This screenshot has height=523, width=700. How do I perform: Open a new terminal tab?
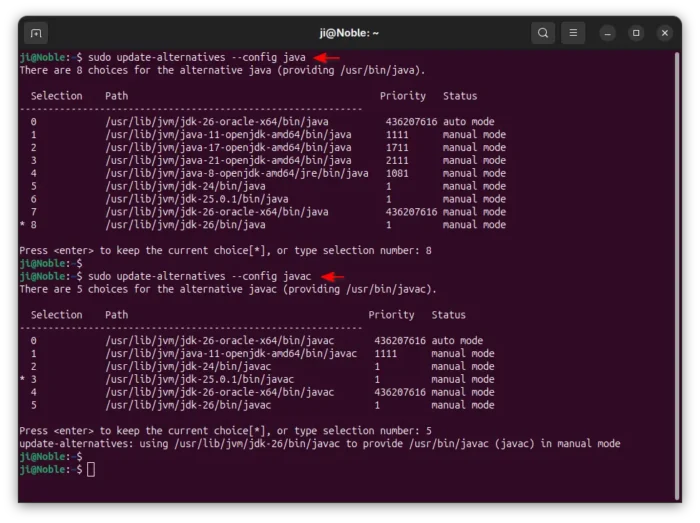36,33
